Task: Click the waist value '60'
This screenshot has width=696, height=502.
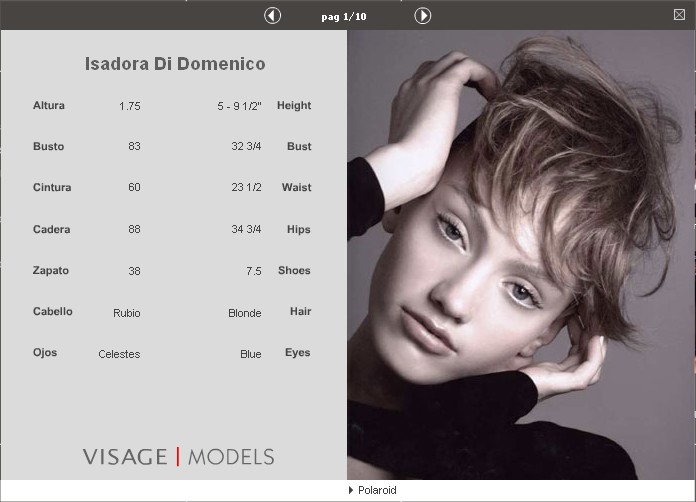Action: [x=134, y=187]
